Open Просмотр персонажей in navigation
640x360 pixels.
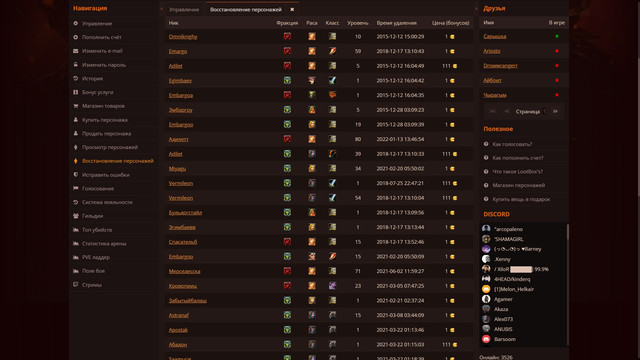coord(110,147)
